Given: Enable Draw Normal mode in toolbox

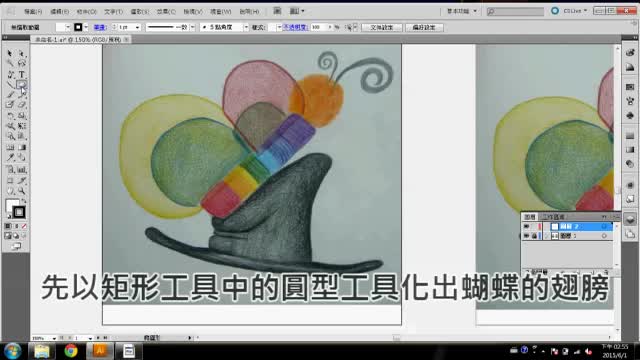Looking at the screenshot, I should click(8, 236).
